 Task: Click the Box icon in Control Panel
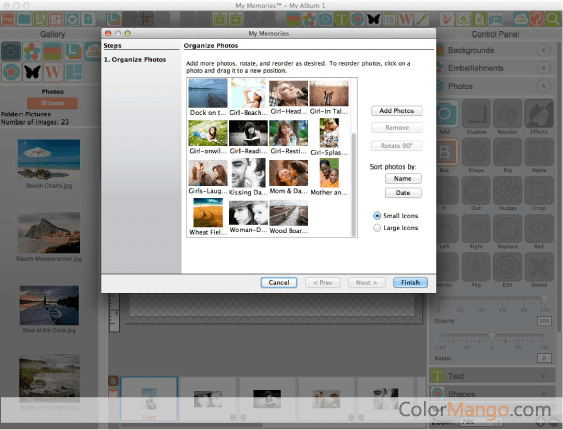pyautogui.click(x=446, y=152)
